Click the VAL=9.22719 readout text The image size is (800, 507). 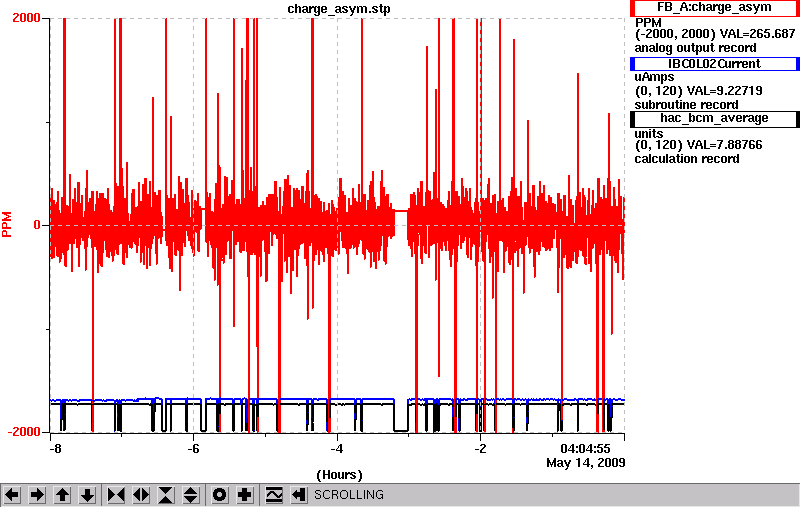pos(724,91)
